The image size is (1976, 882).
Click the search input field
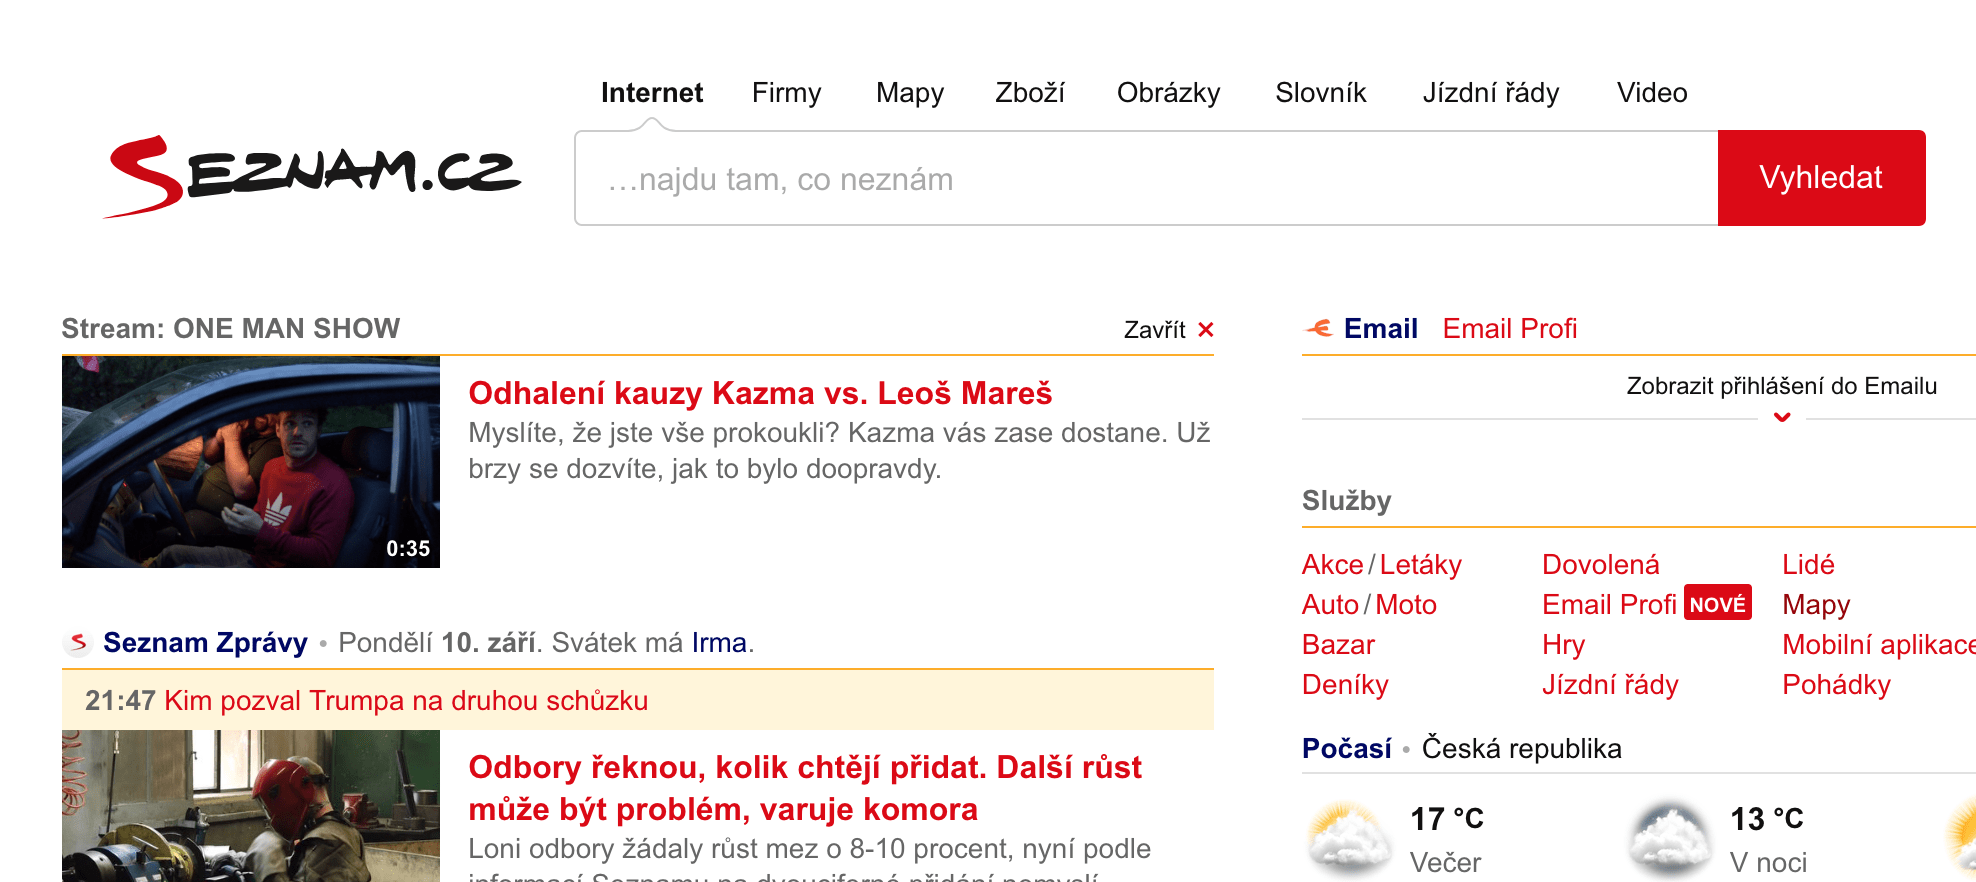1146,179
